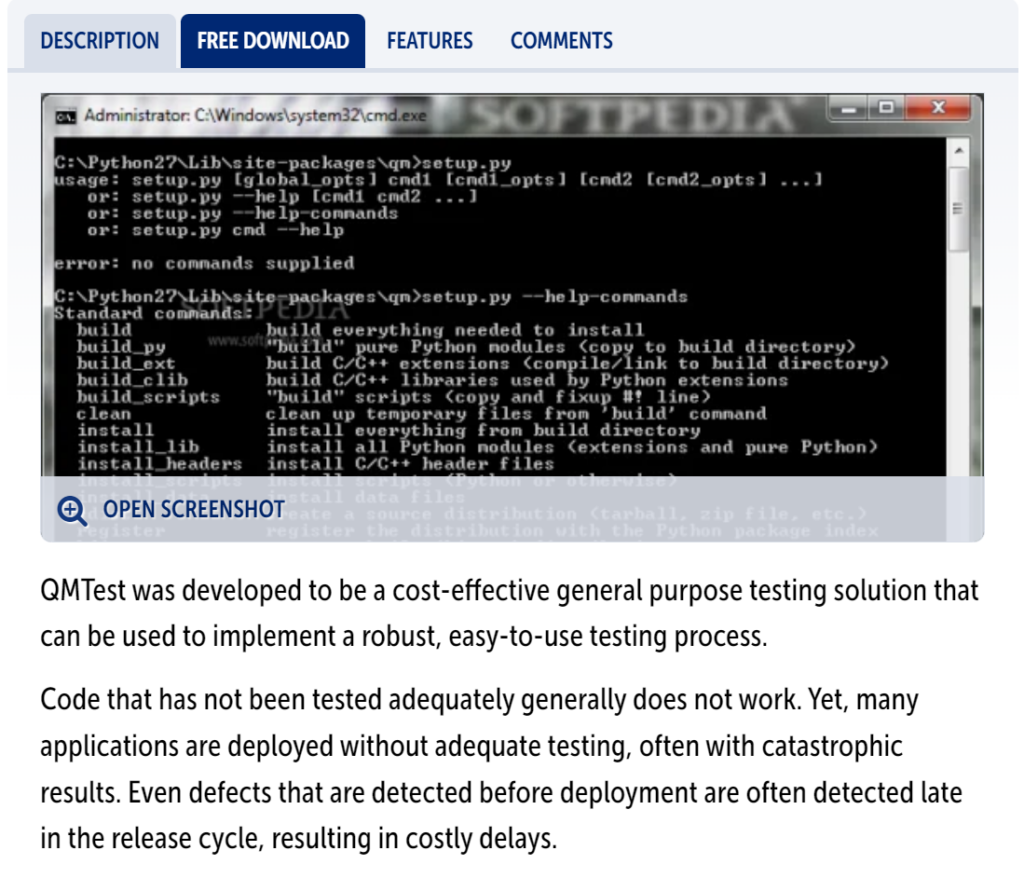Viewport: 1024px width, 878px height.
Task: Click the magnifier zoom-in icon
Action: (72, 510)
